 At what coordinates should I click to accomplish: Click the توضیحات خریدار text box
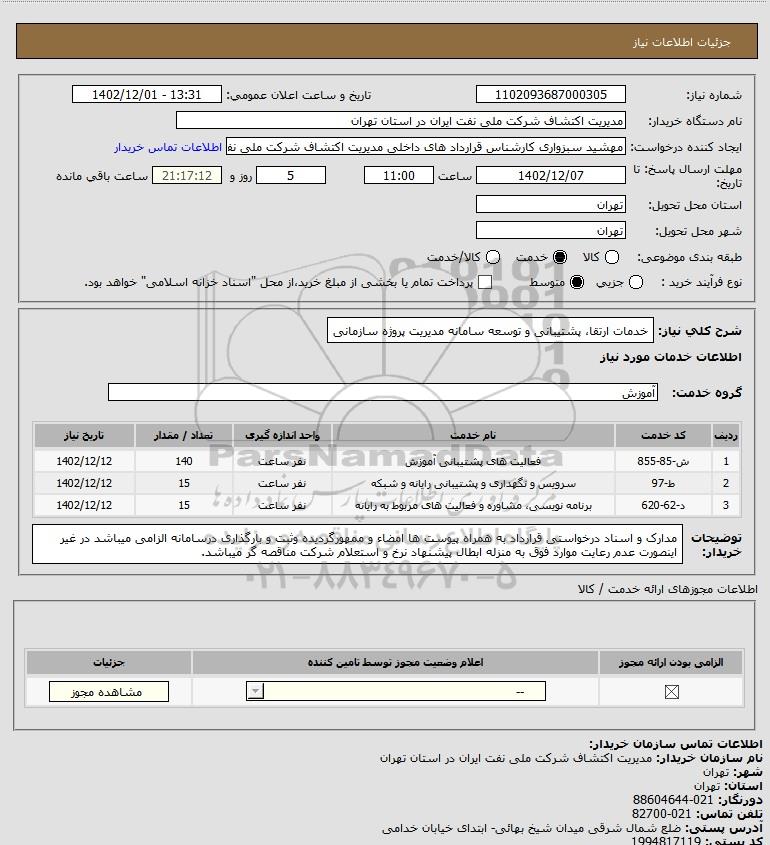tap(357, 544)
